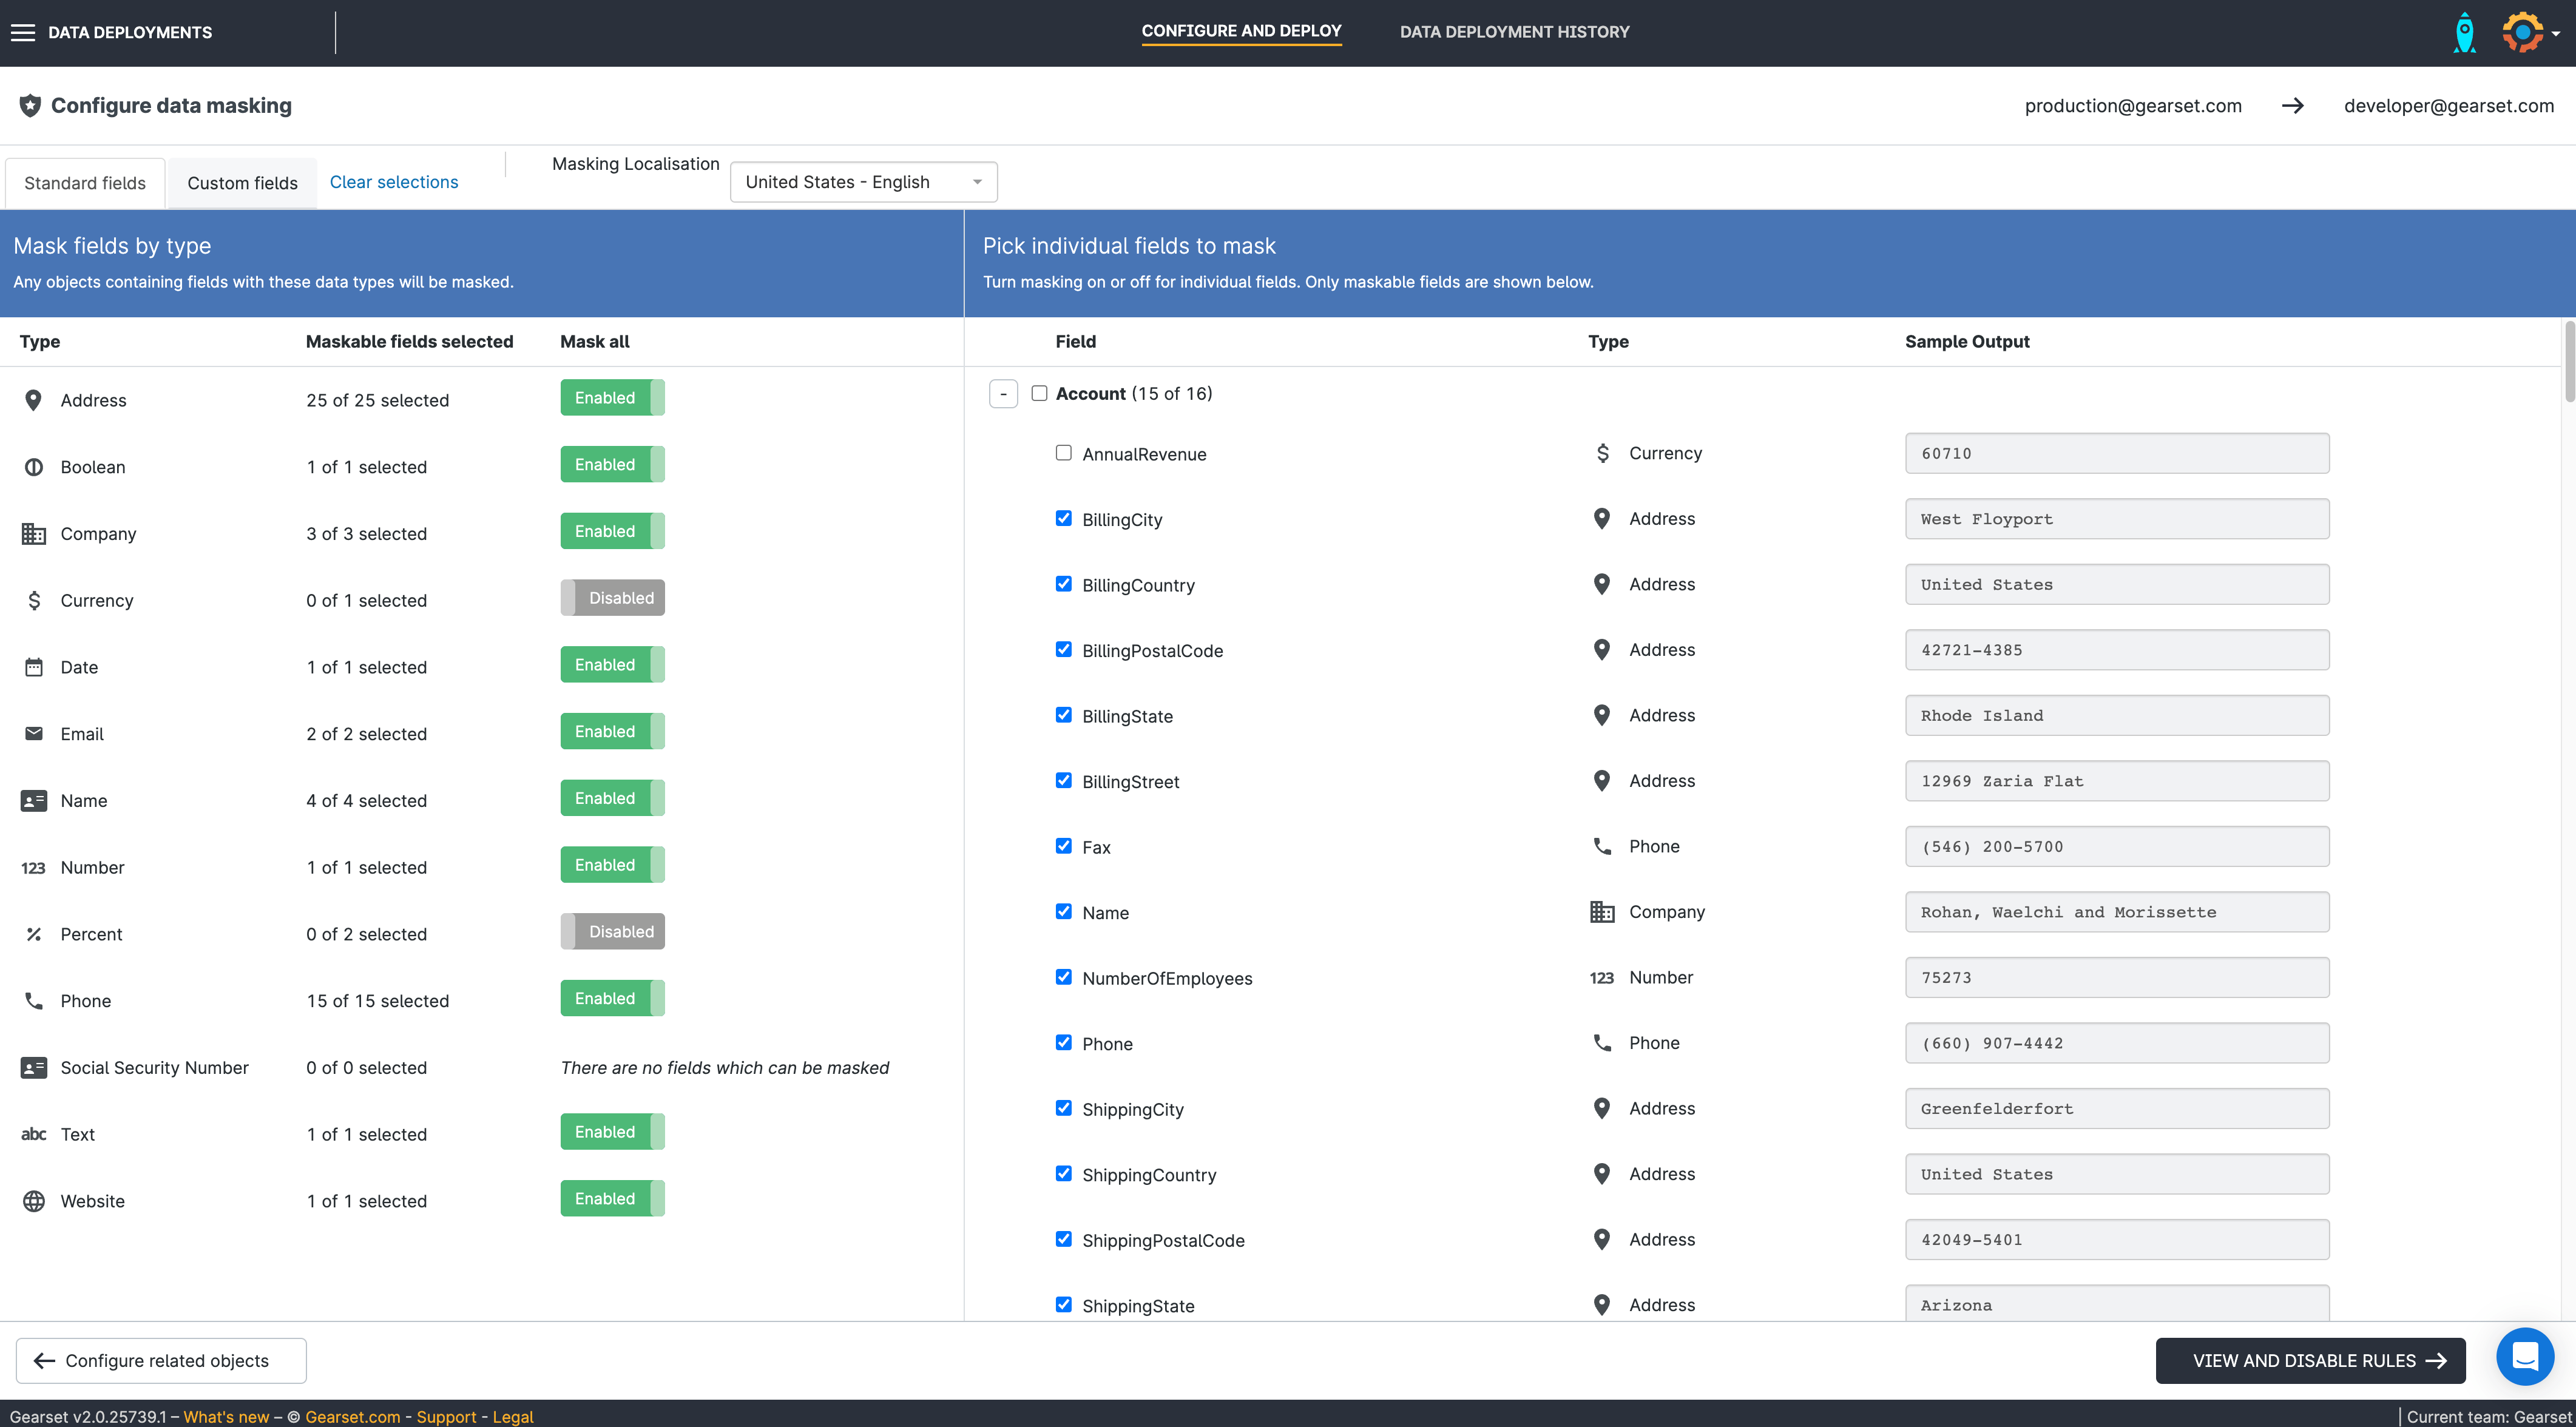
Task: Switch to Custom fields tab
Action: (x=242, y=183)
